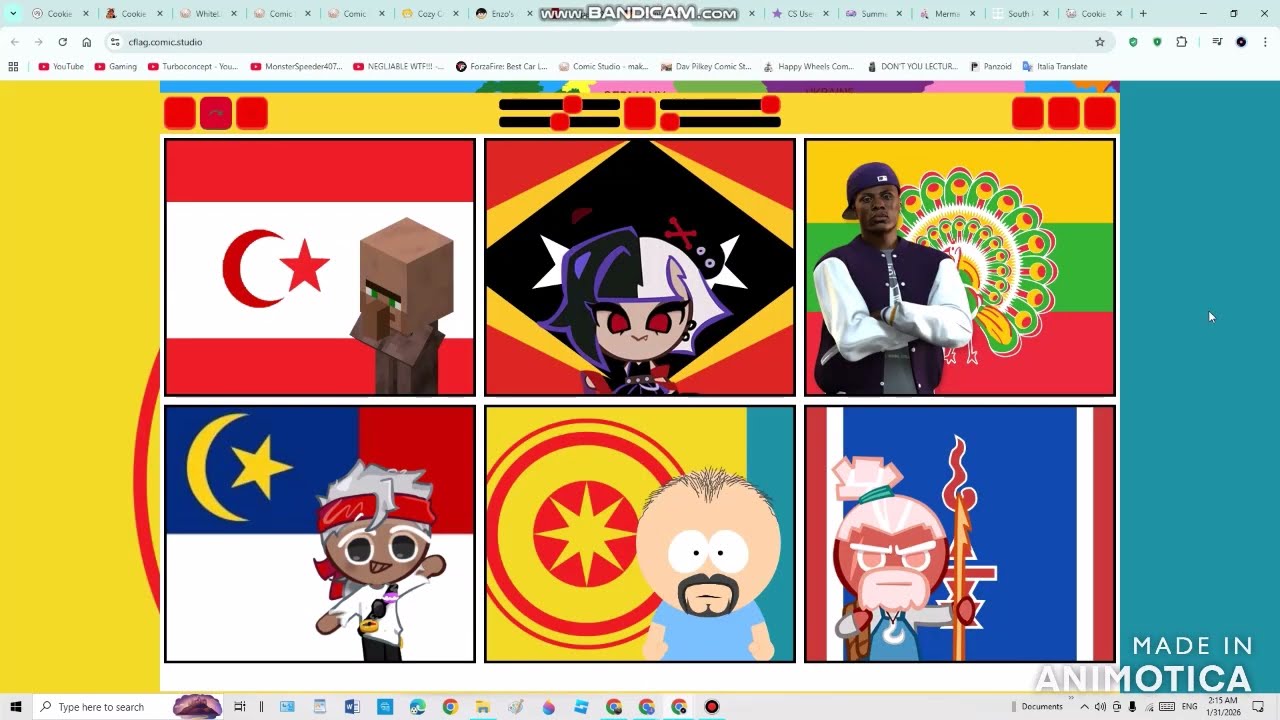The width and height of the screenshot is (1280, 720).
Task: Open the MonsterSpeeder407 bookmark
Action: pyautogui.click(x=295, y=66)
